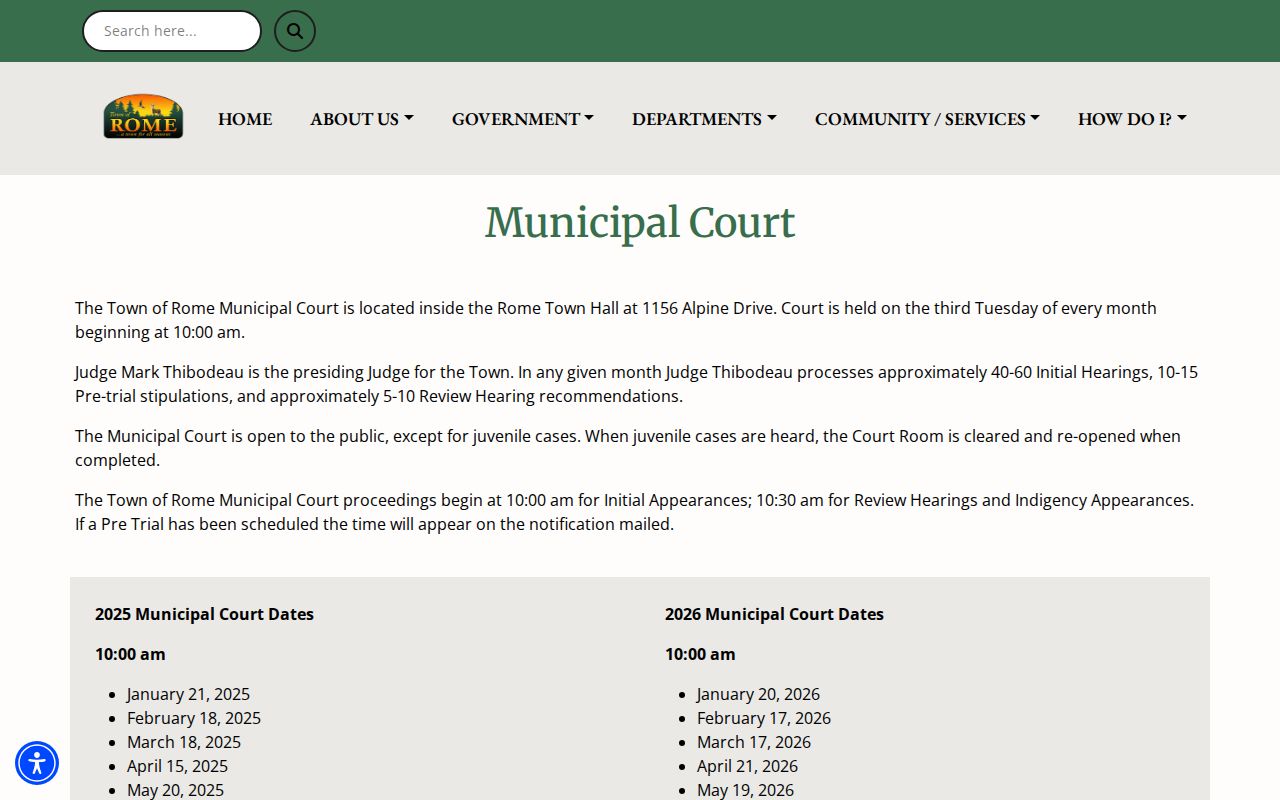The height and width of the screenshot is (800, 1280).
Task: Select the February 18, 2025 court date
Action: (x=194, y=718)
